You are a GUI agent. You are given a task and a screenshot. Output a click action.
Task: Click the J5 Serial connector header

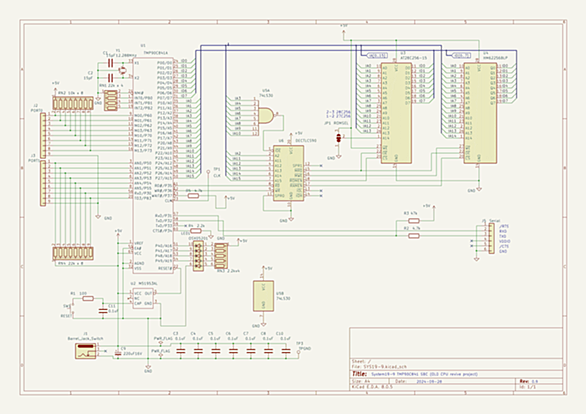(x=491, y=238)
